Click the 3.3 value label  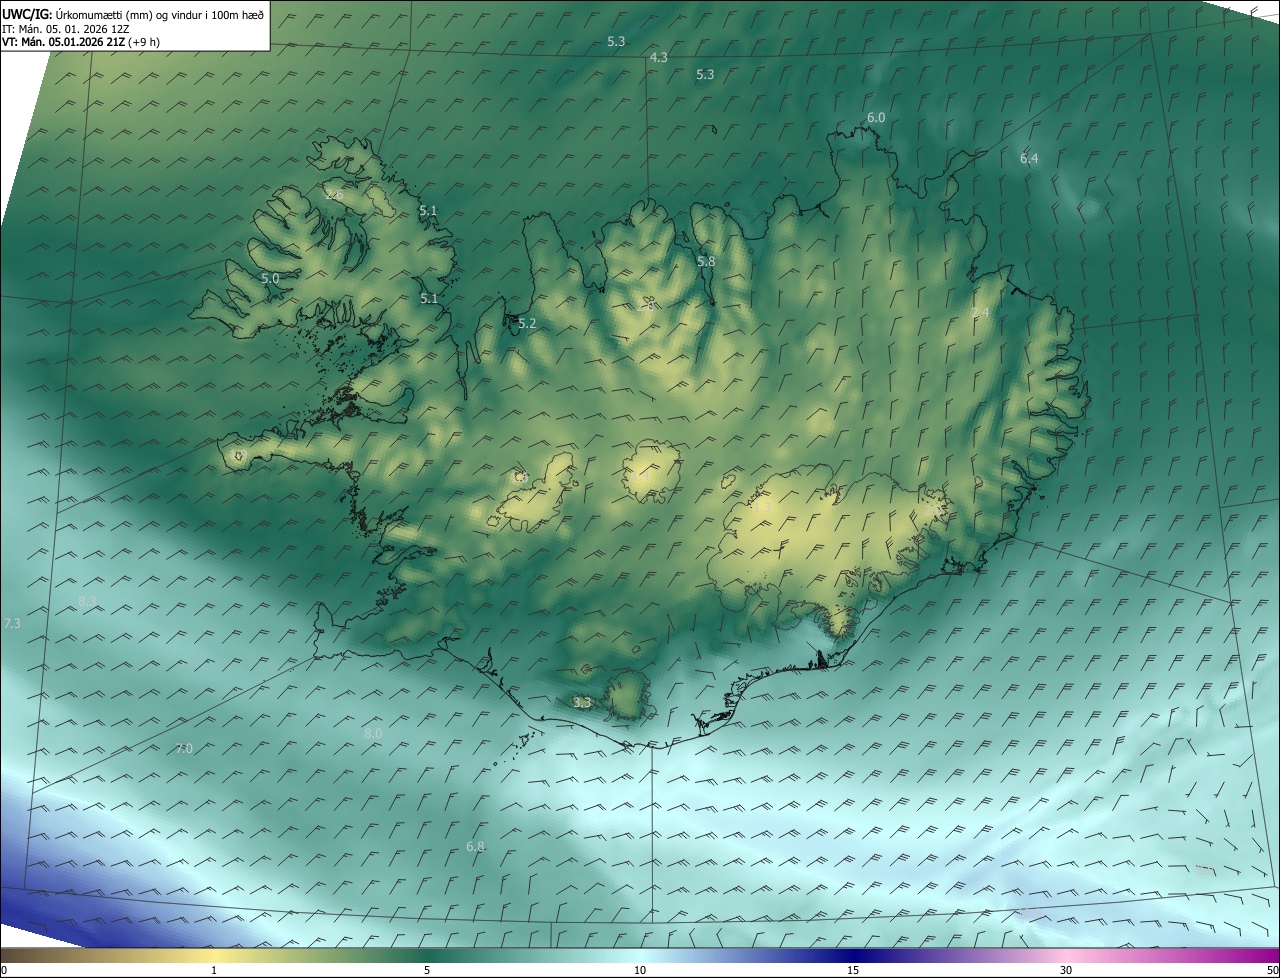point(582,703)
